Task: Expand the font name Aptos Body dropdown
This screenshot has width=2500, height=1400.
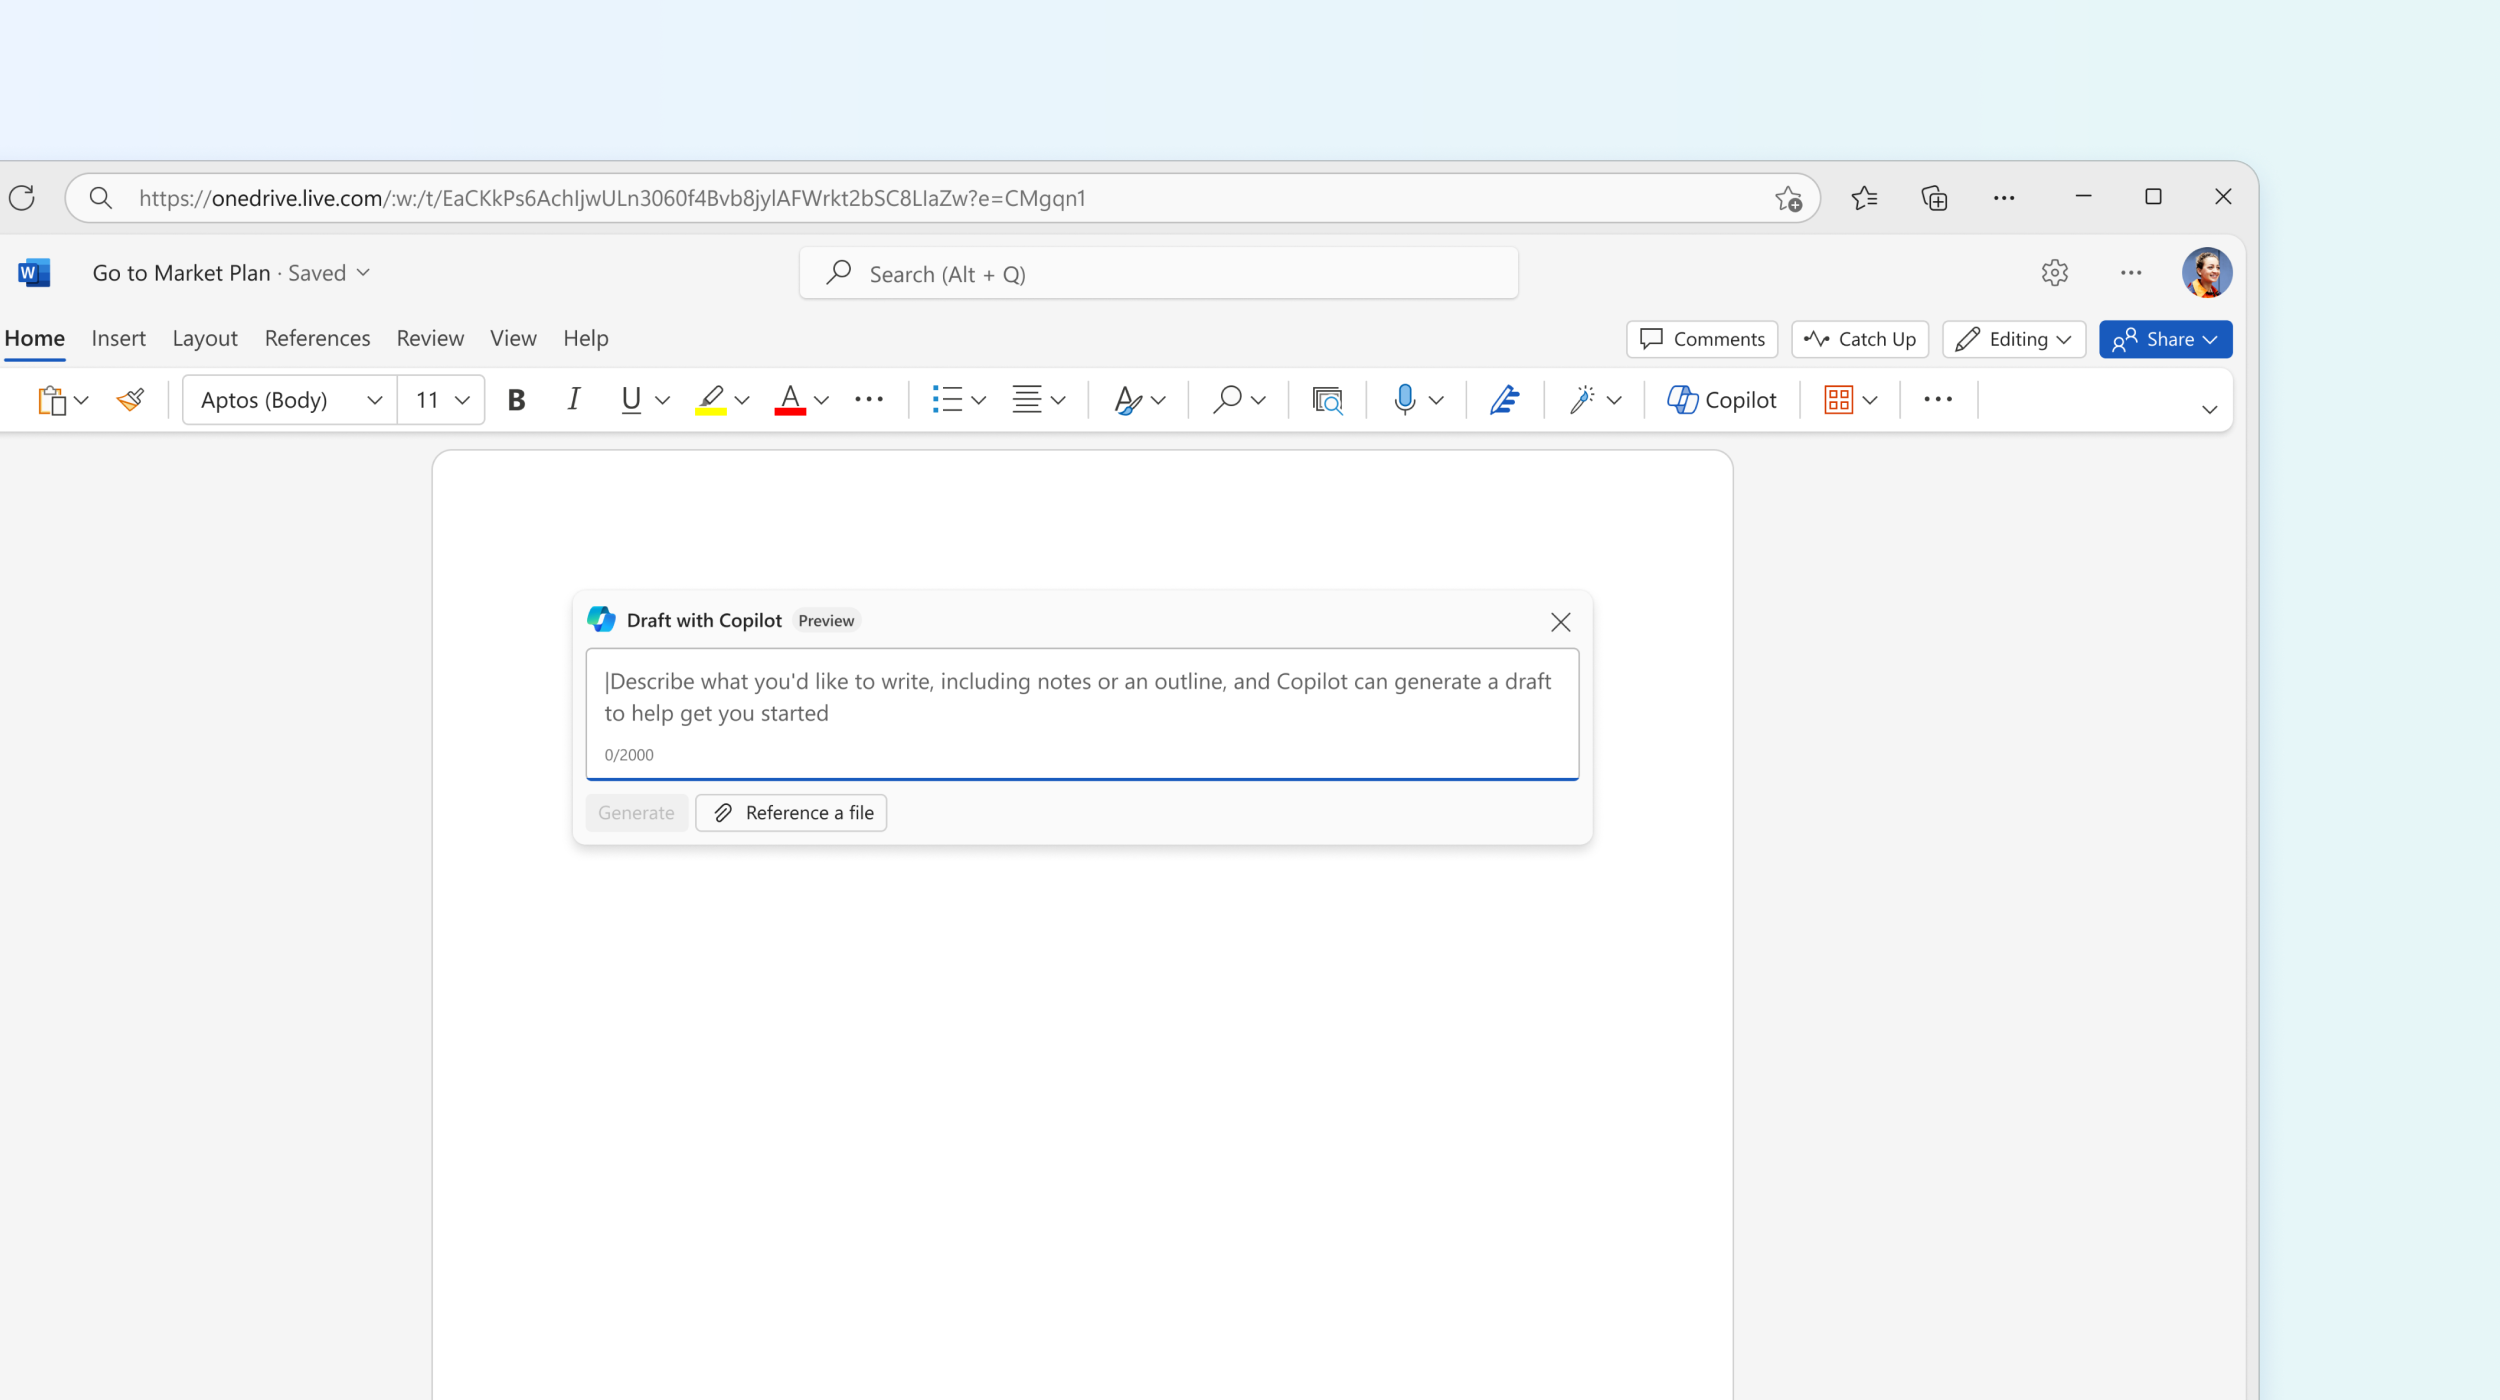Action: [373, 399]
